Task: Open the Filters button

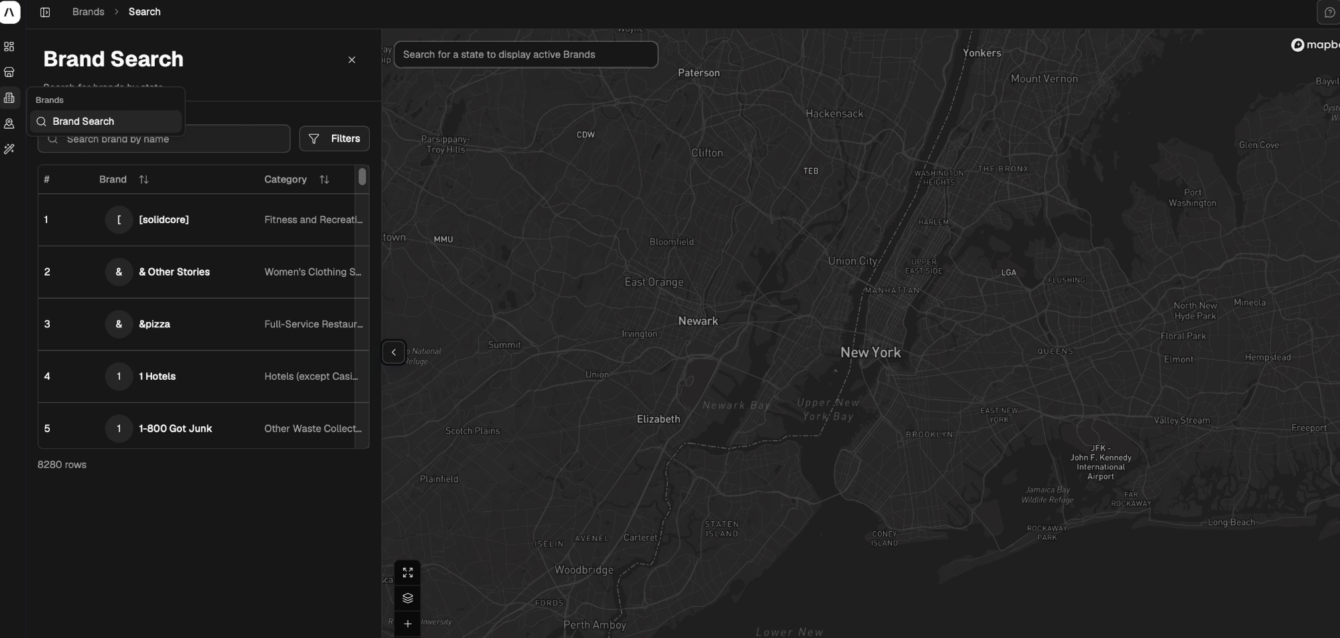Action: (x=334, y=139)
